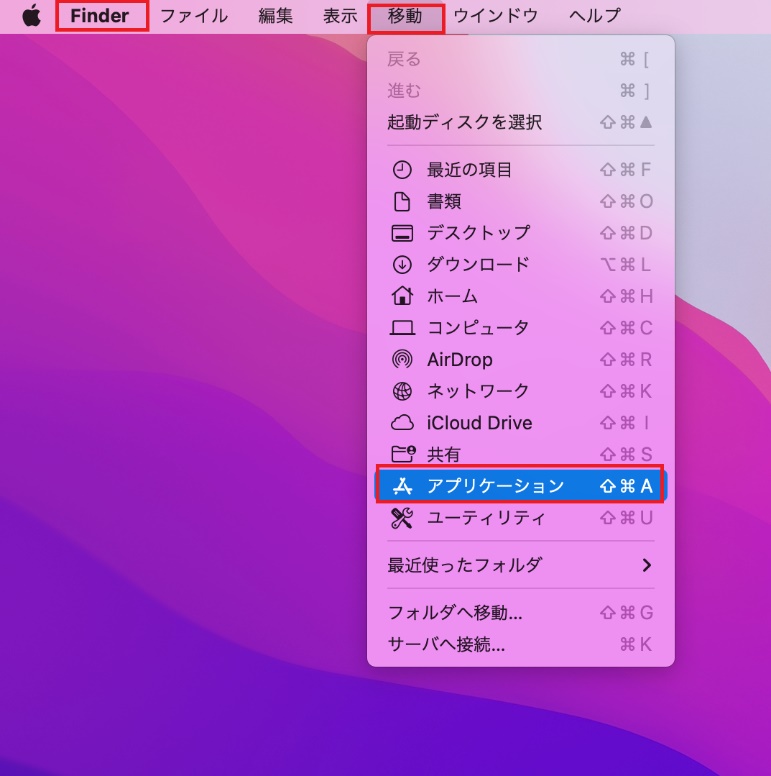This screenshot has height=776, width=771.
Task: Open the ヘルプ menu
Action: click(x=594, y=15)
